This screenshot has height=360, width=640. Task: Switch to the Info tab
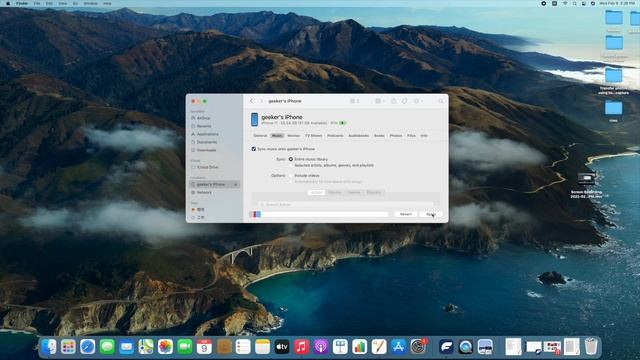pos(424,136)
